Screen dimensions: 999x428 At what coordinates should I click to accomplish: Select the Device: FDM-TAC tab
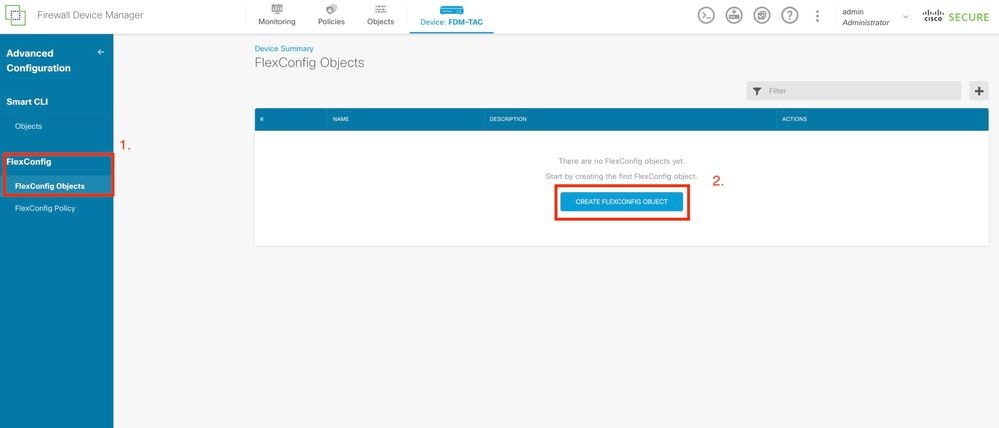451,16
